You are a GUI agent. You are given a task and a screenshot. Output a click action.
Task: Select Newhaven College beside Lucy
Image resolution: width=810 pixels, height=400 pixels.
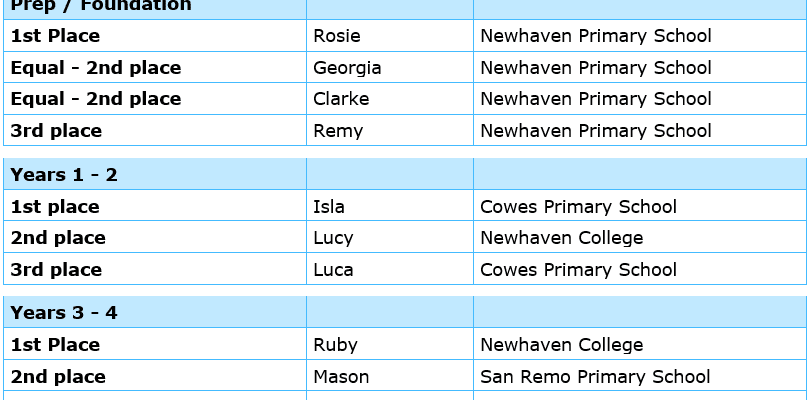point(561,238)
